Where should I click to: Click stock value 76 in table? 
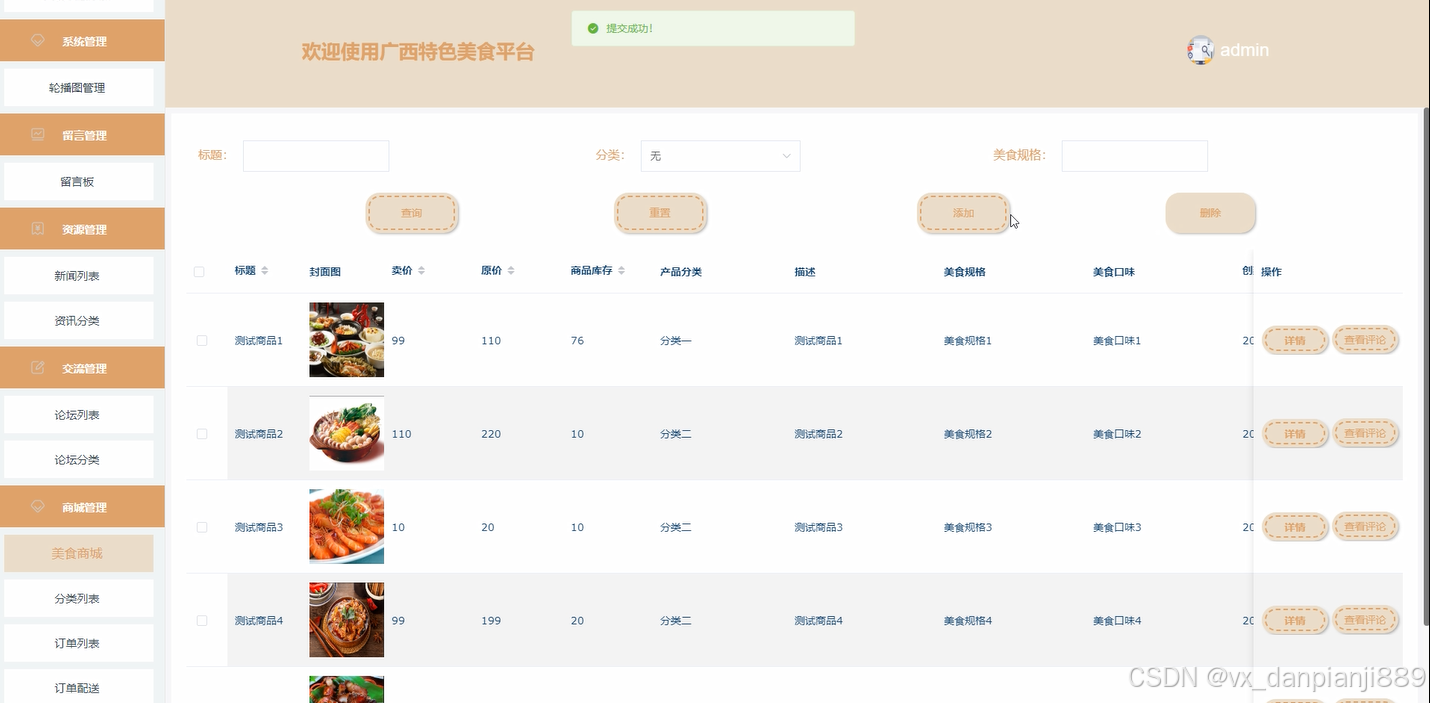(577, 341)
